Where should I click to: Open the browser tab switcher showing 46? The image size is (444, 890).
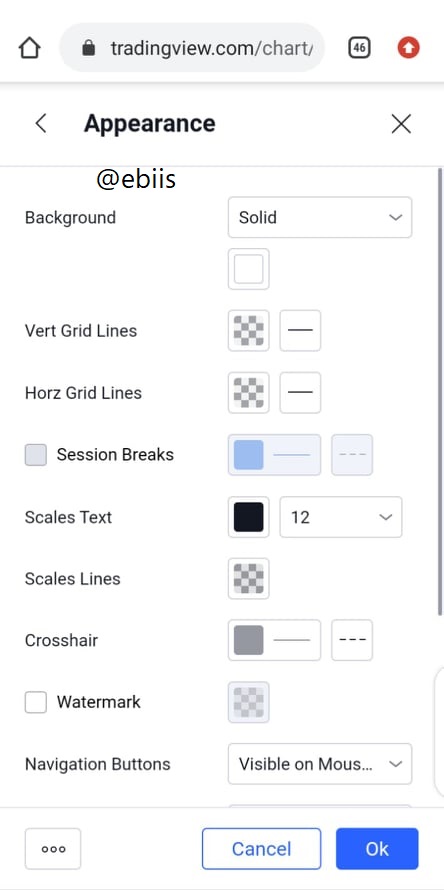point(359,48)
